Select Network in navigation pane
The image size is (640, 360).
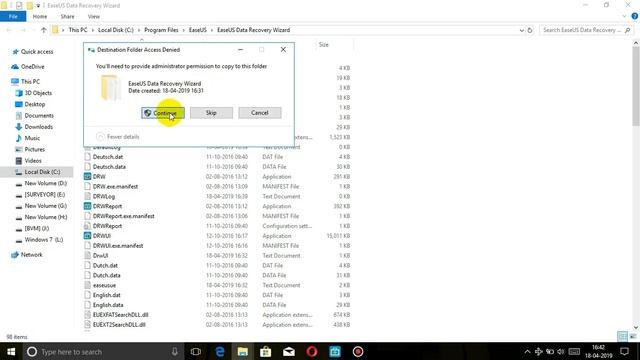[27, 255]
